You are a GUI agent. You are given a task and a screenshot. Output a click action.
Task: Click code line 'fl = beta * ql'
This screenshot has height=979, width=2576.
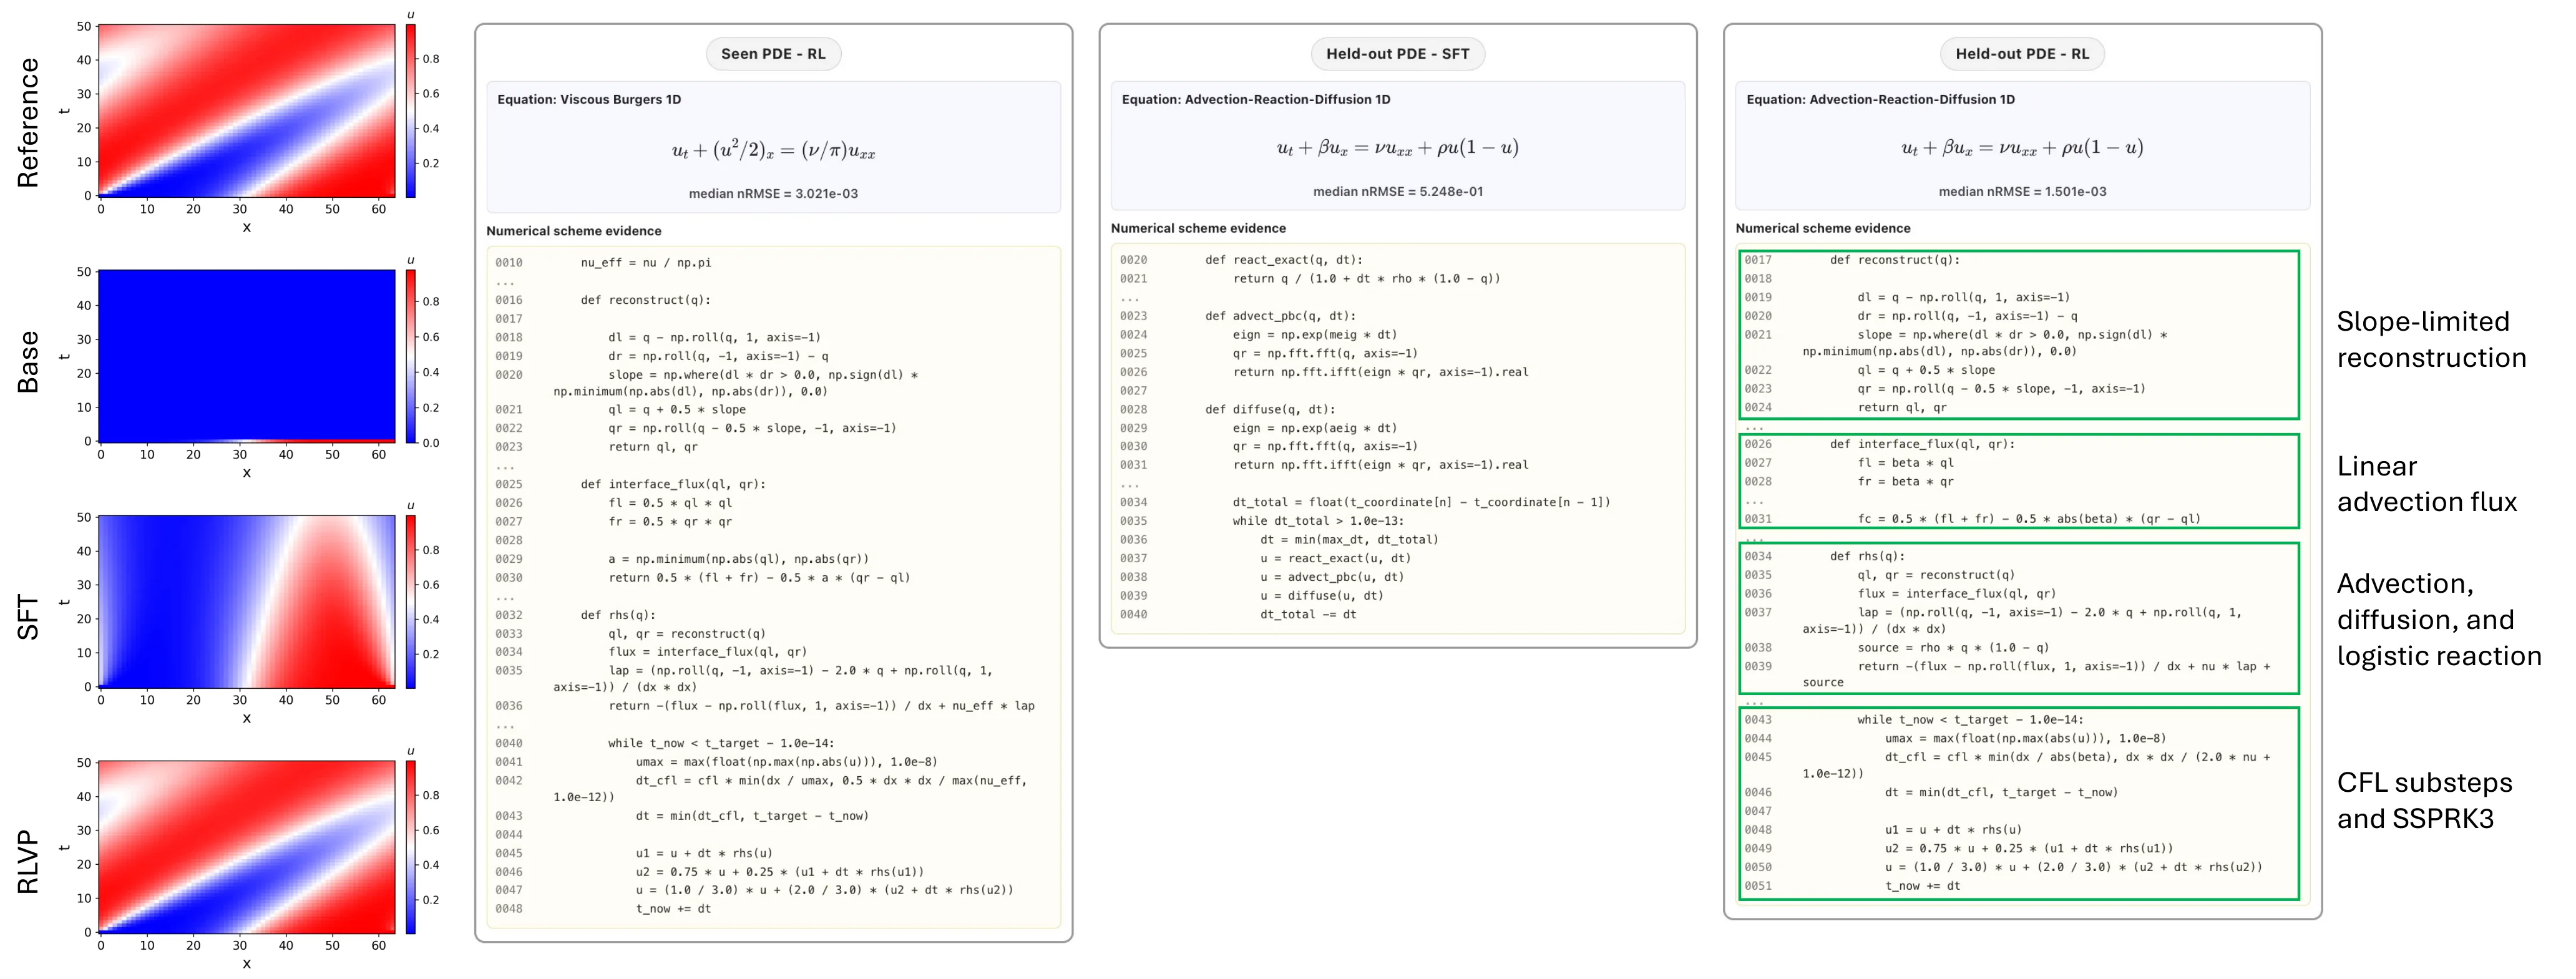click(x=1905, y=463)
